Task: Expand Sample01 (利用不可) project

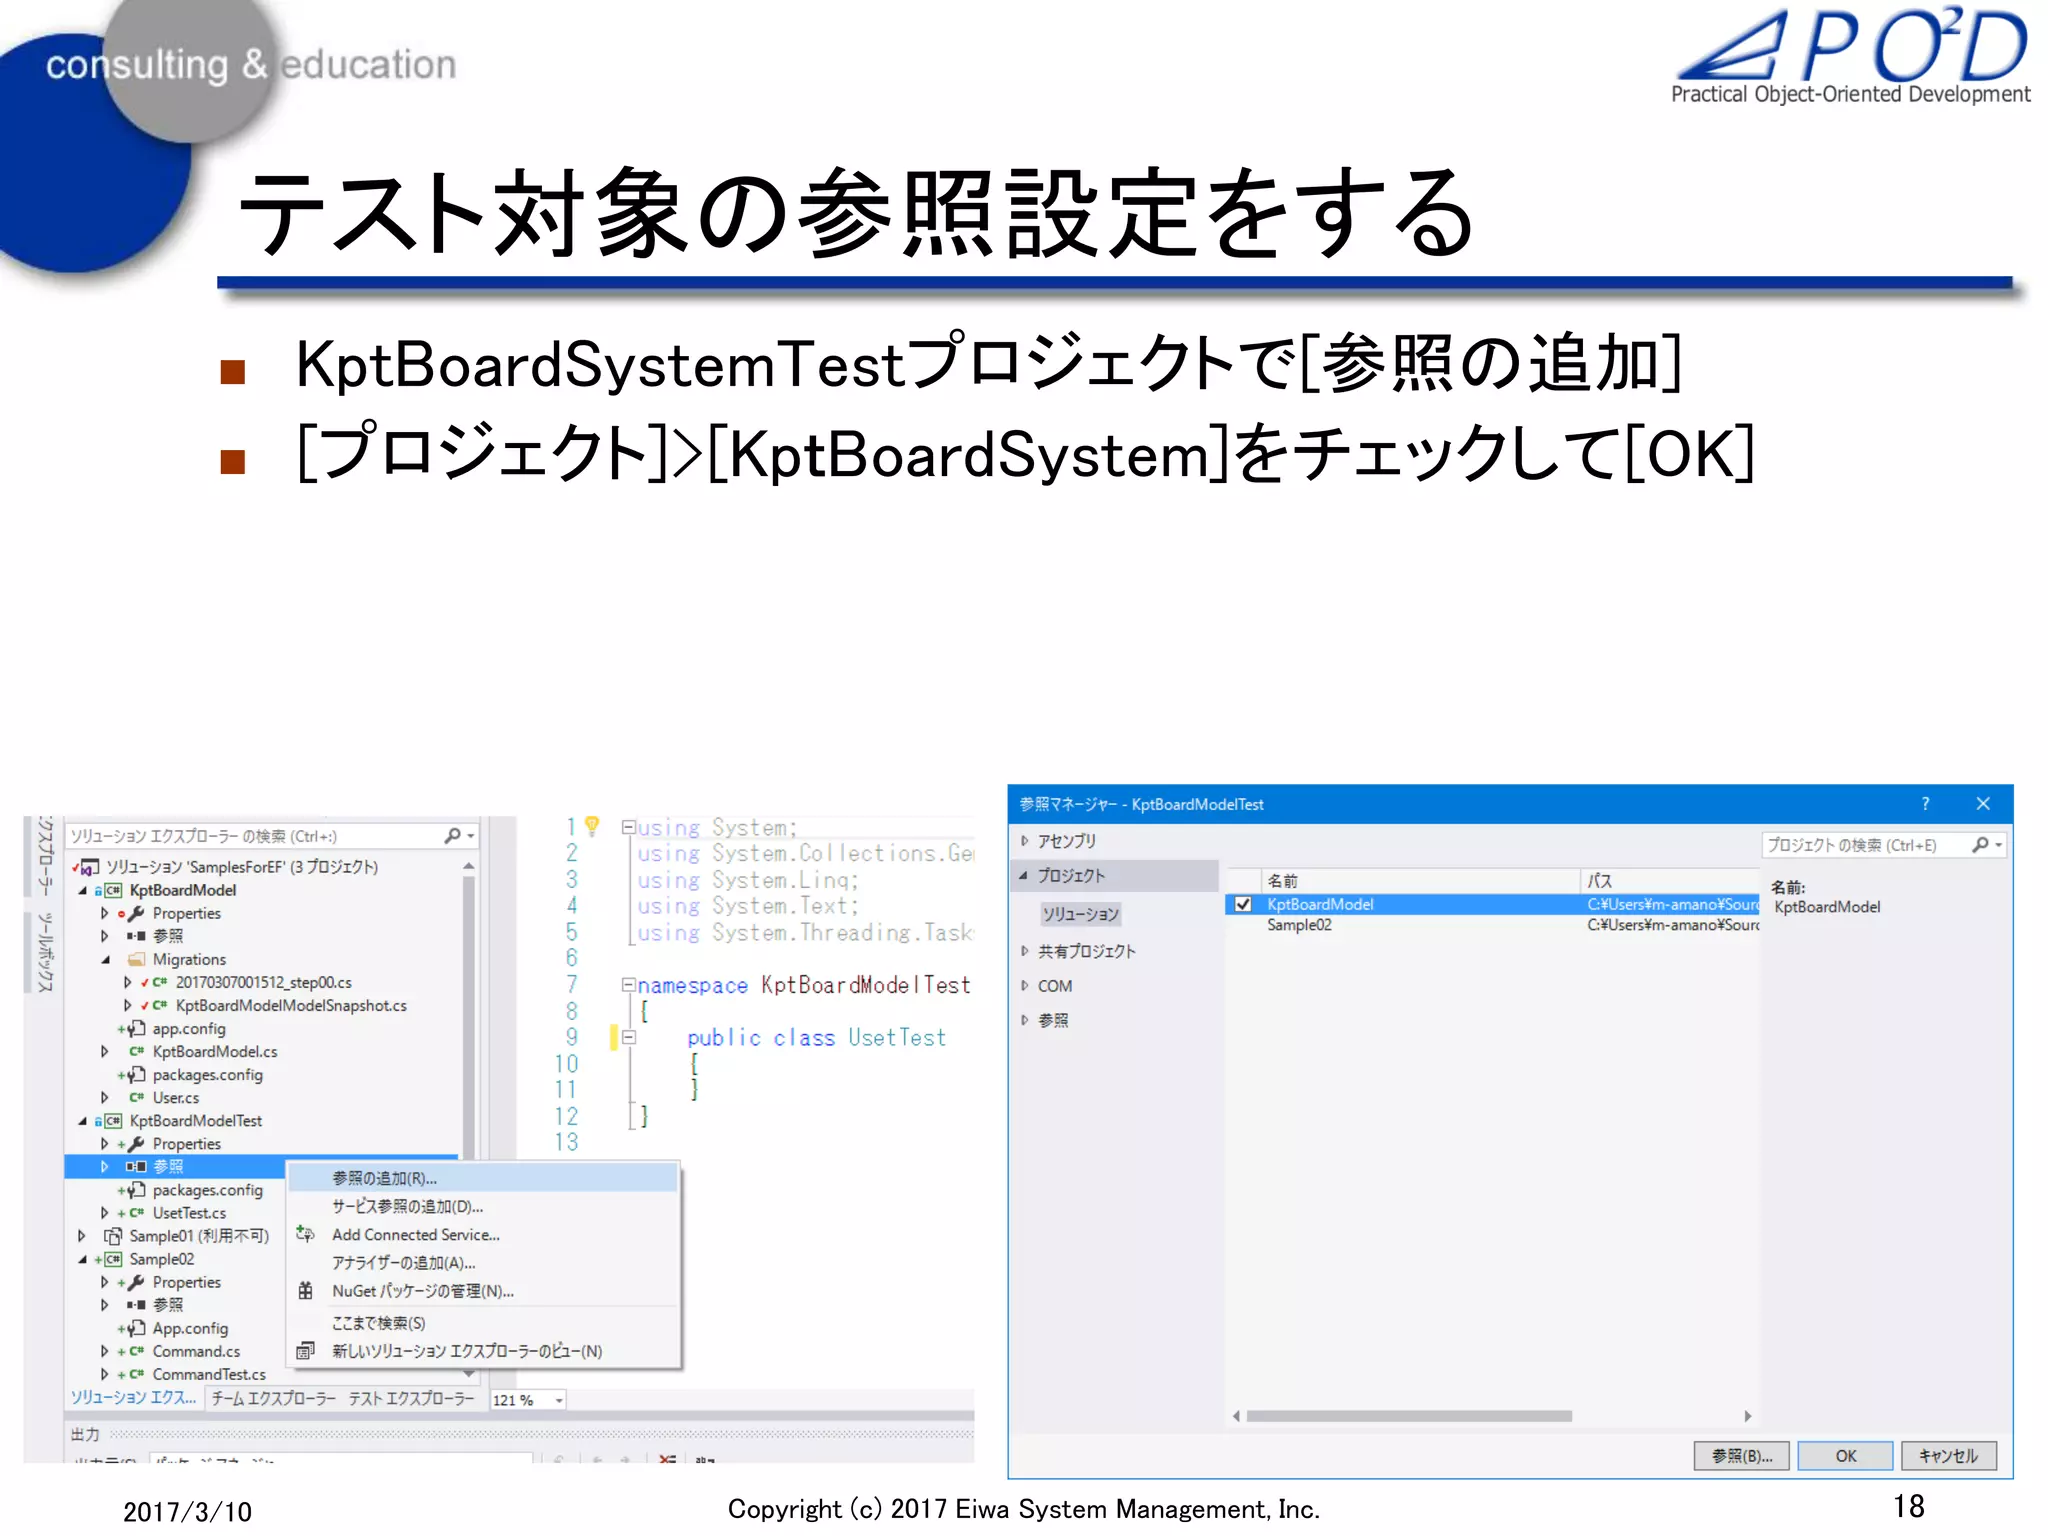Action: (82, 1236)
